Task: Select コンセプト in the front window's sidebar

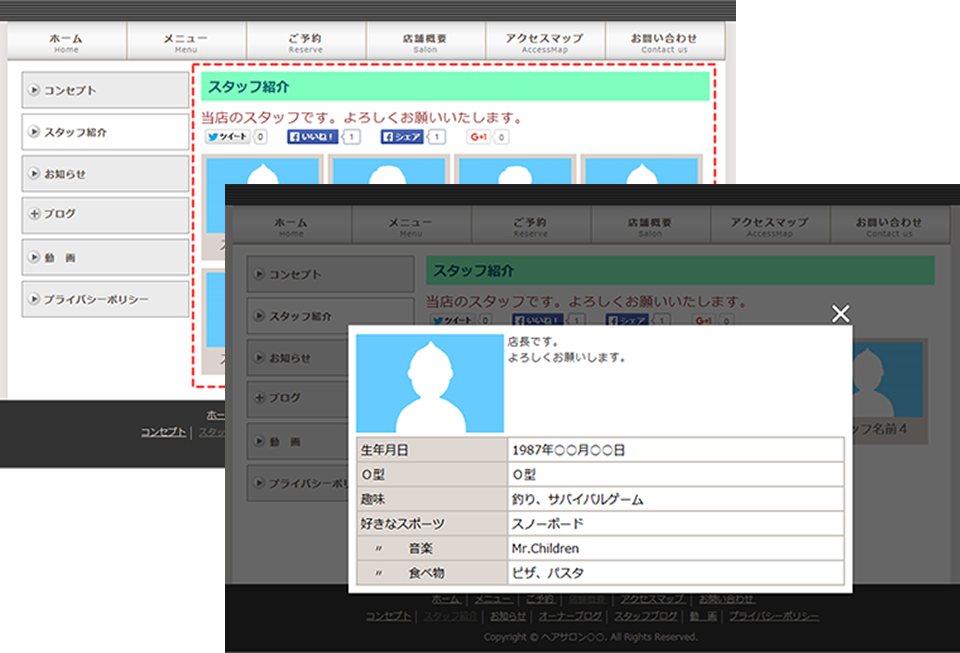Action: [x=331, y=274]
